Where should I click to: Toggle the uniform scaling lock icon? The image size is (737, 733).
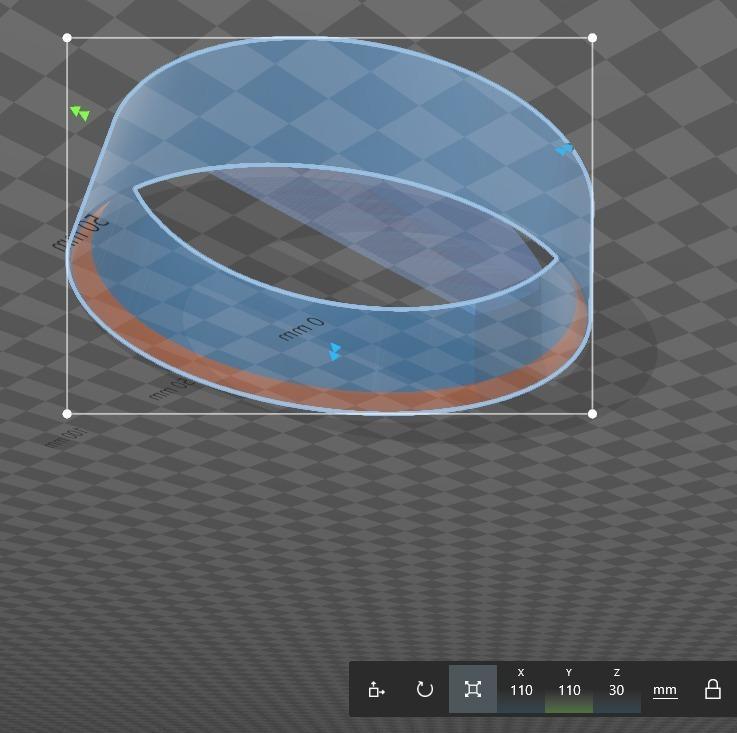tap(713, 689)
